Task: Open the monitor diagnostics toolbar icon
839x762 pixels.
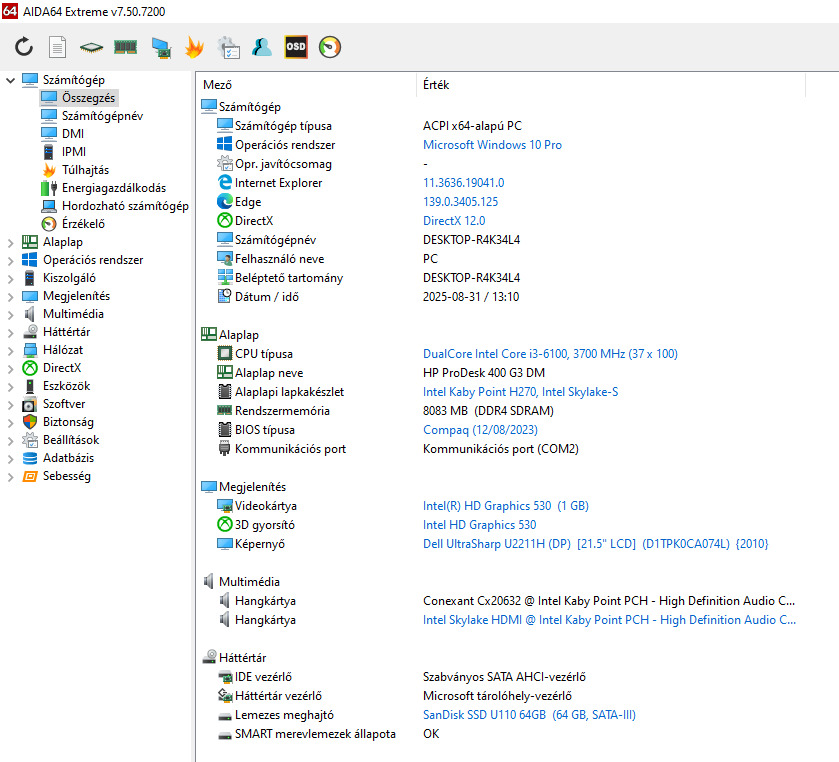Action: click(161, 48)
